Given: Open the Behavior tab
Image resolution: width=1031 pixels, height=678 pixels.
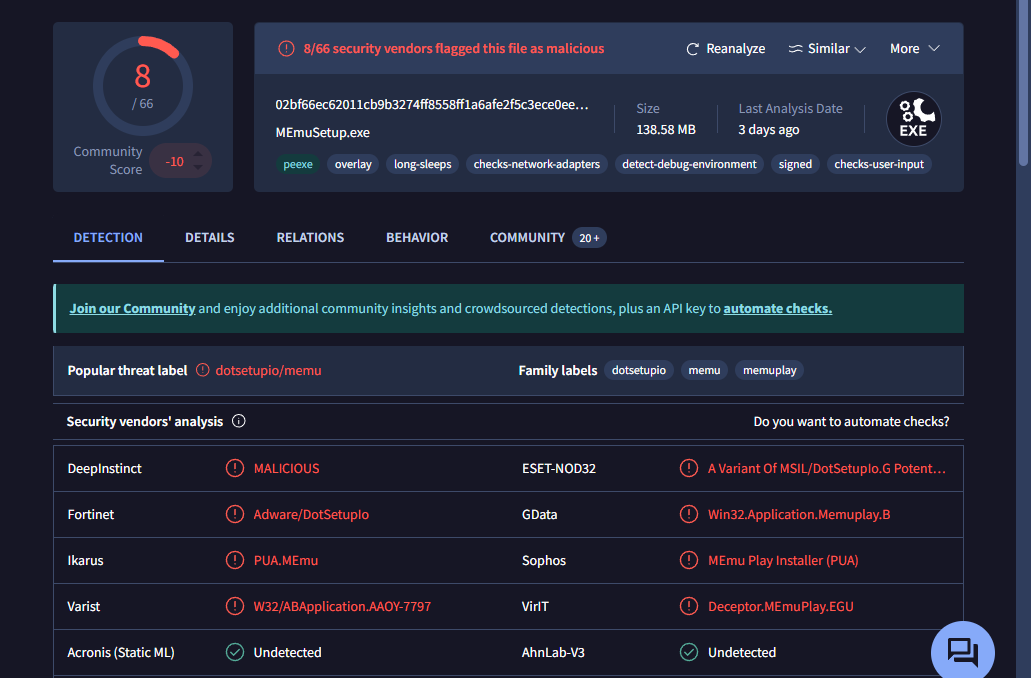Looking at the screenshot, I should [x=417, y=238].
